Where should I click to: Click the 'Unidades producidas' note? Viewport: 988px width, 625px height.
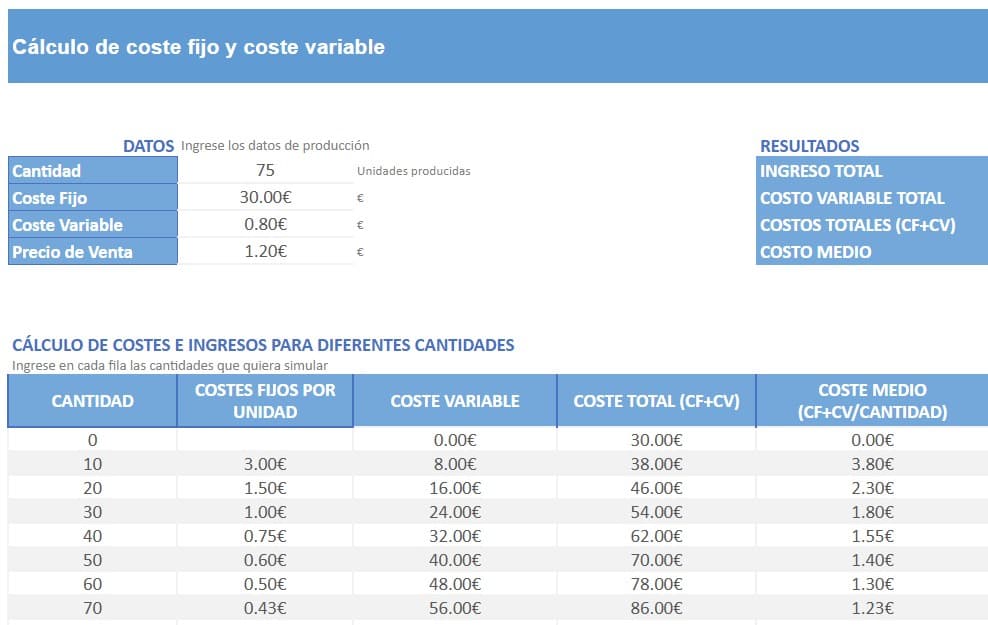point(413,171)
